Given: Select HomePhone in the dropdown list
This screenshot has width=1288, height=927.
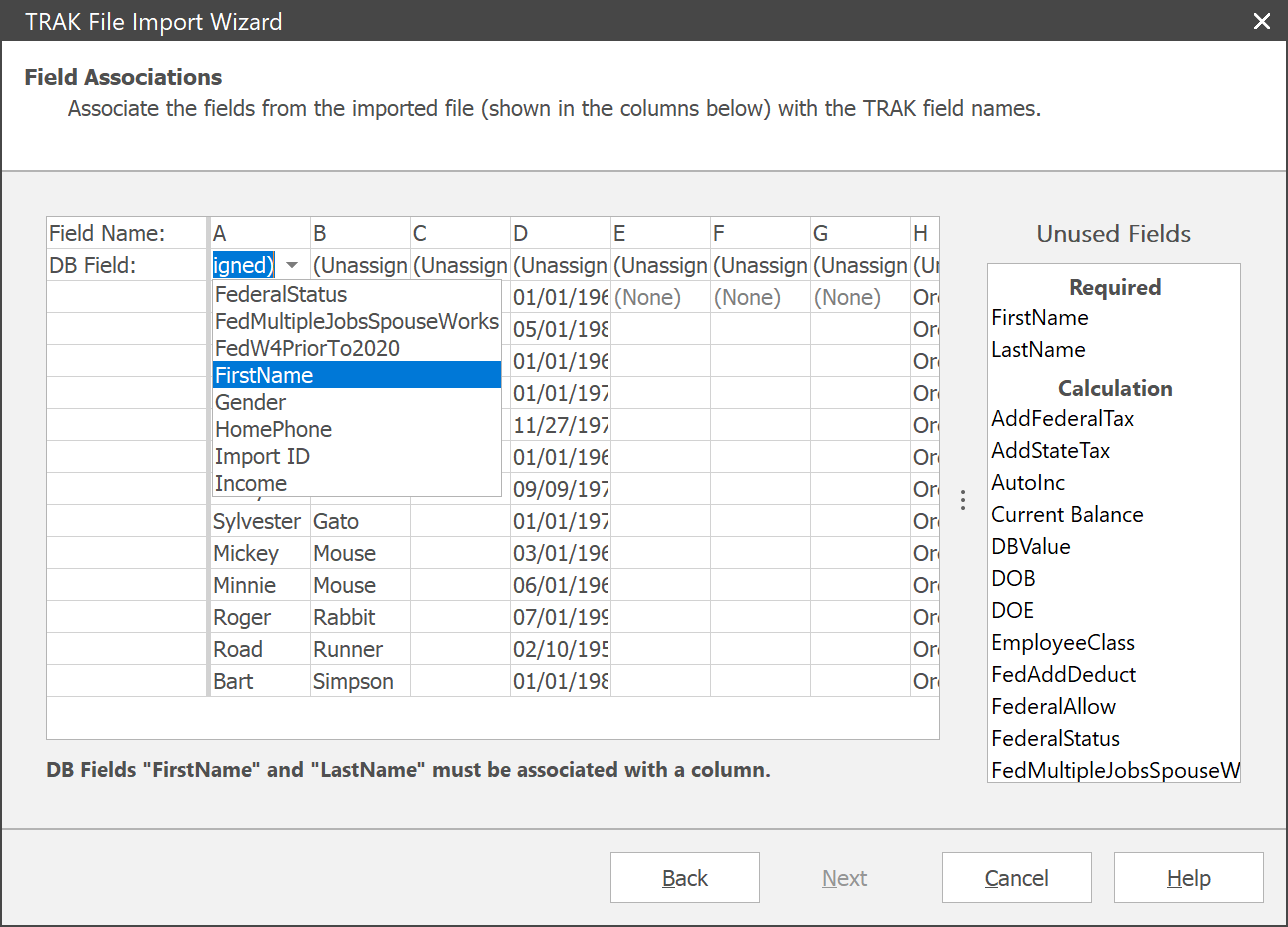Looking at the screenshot, I should point(272,428).
